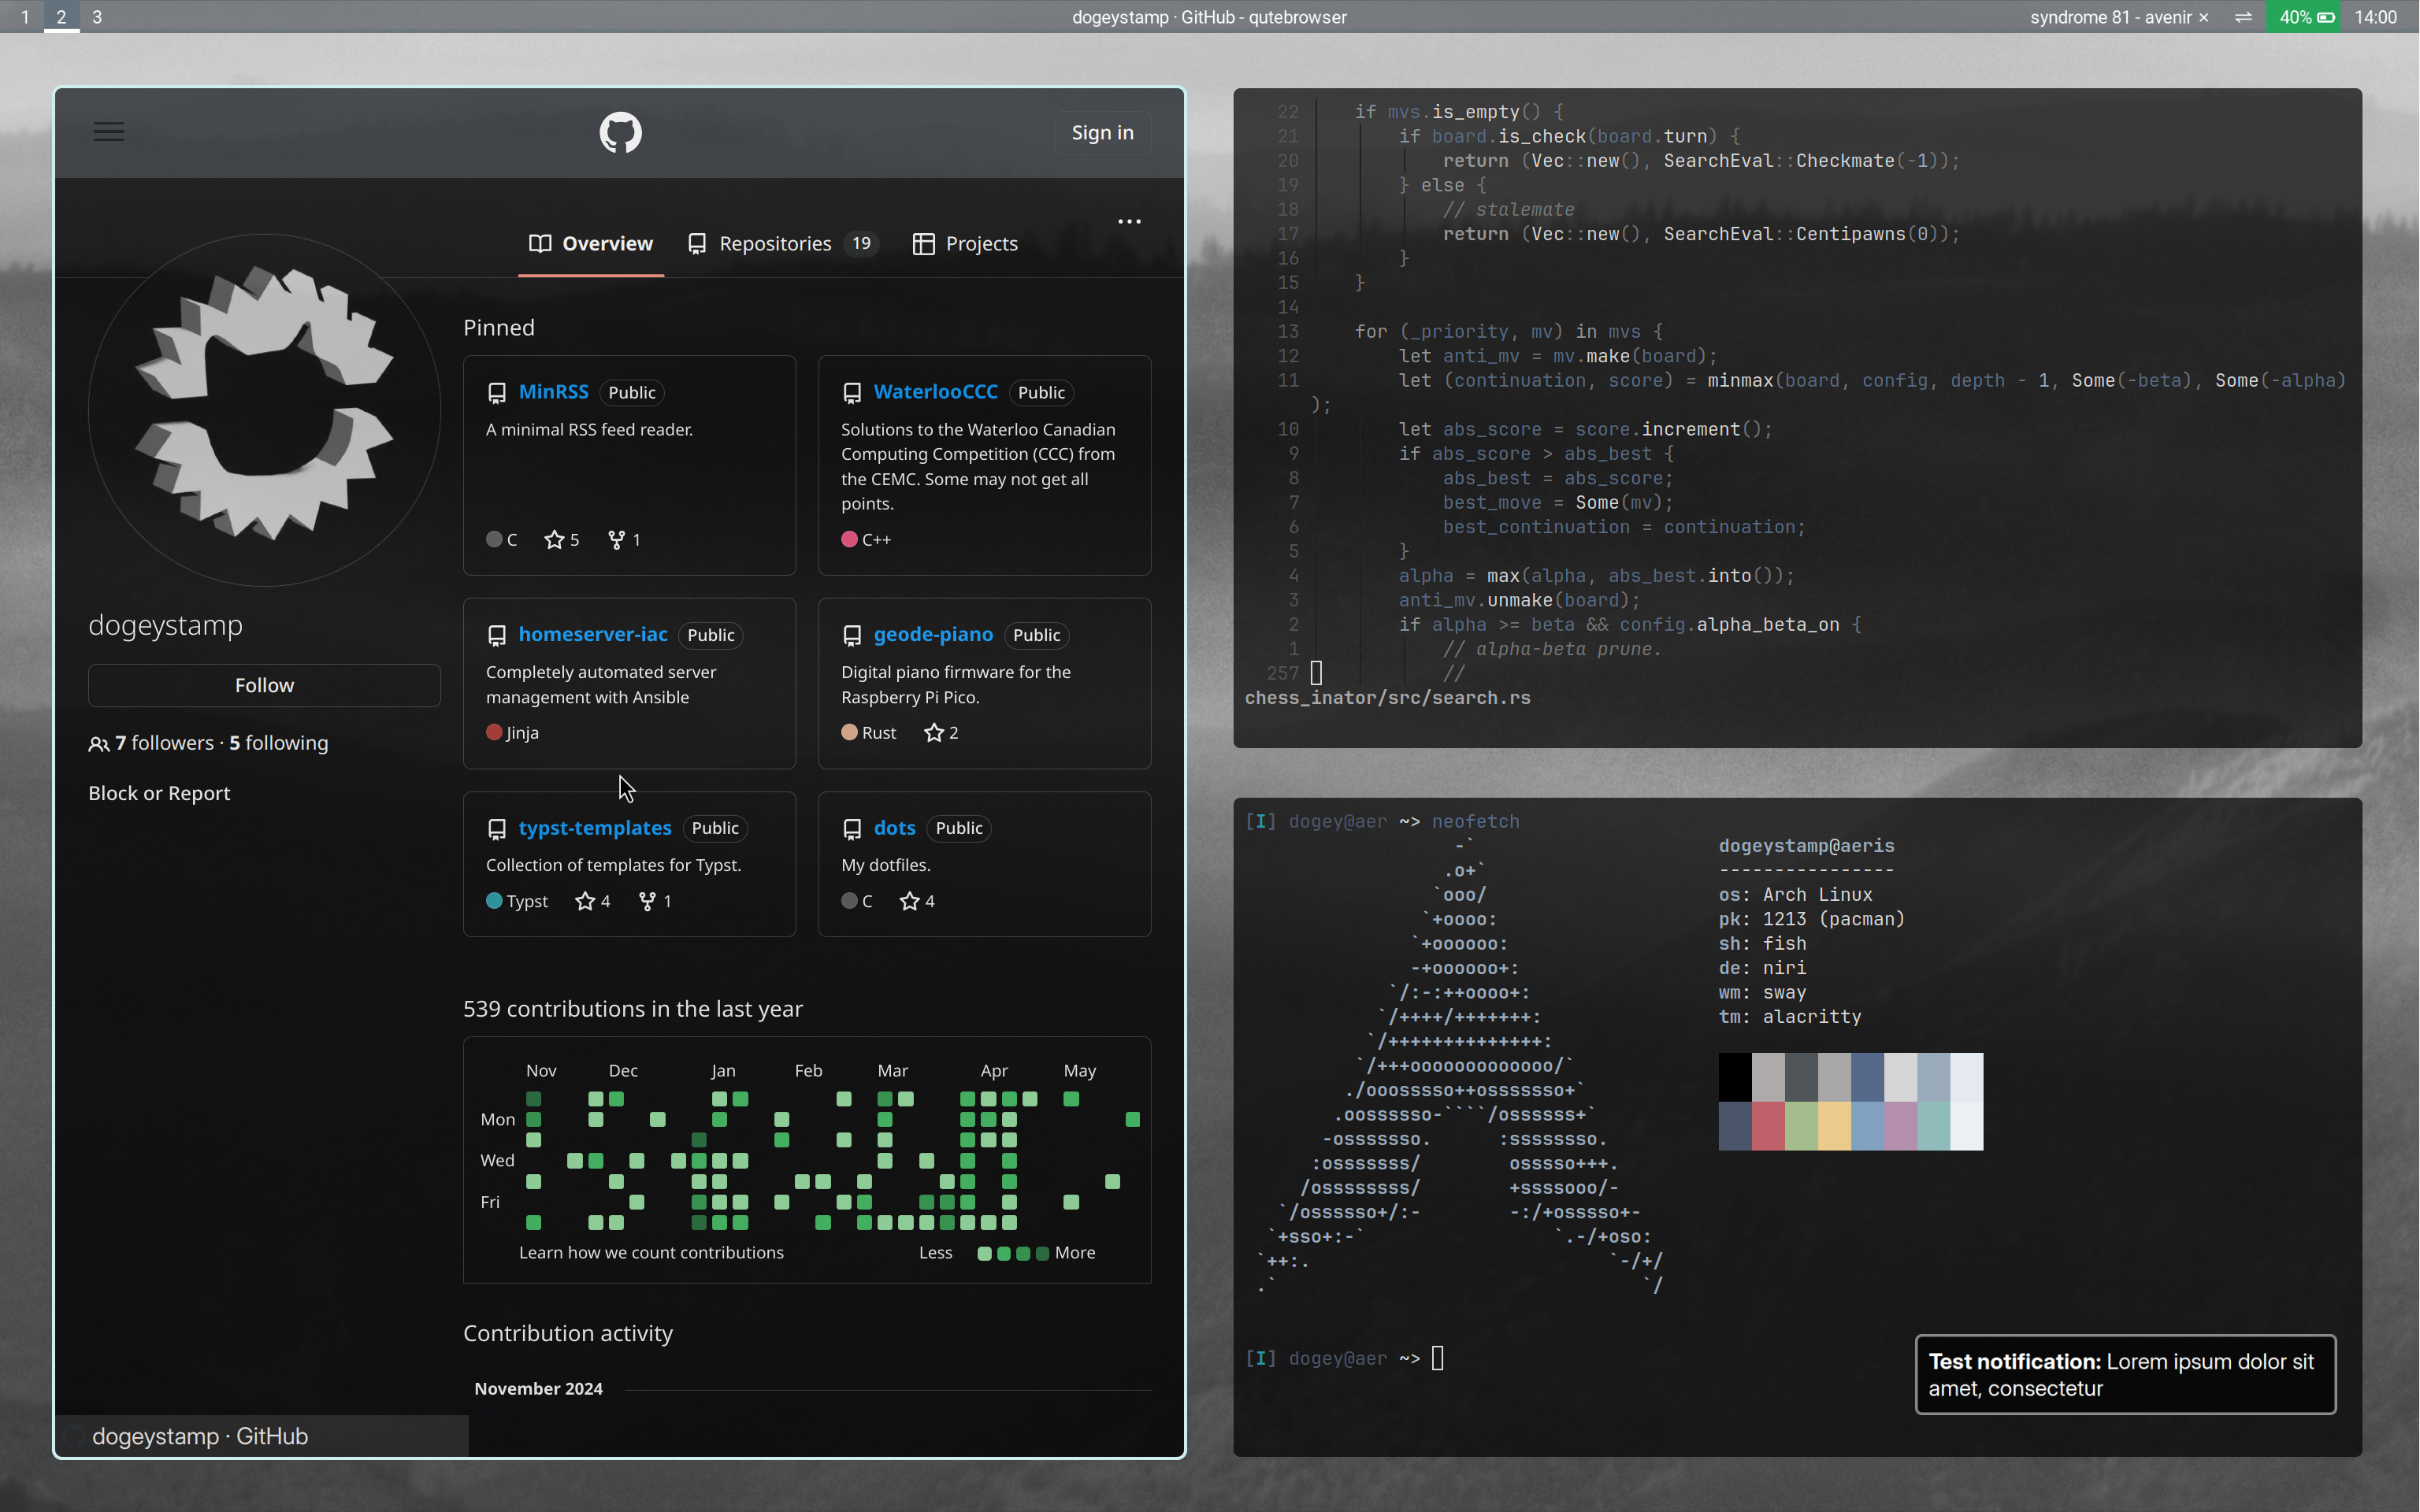2420x1512 pixels.
Task: Click the chess_inator/src/search.rs filename in editor
Action: pyautogui.click(x=1387, y=698)
